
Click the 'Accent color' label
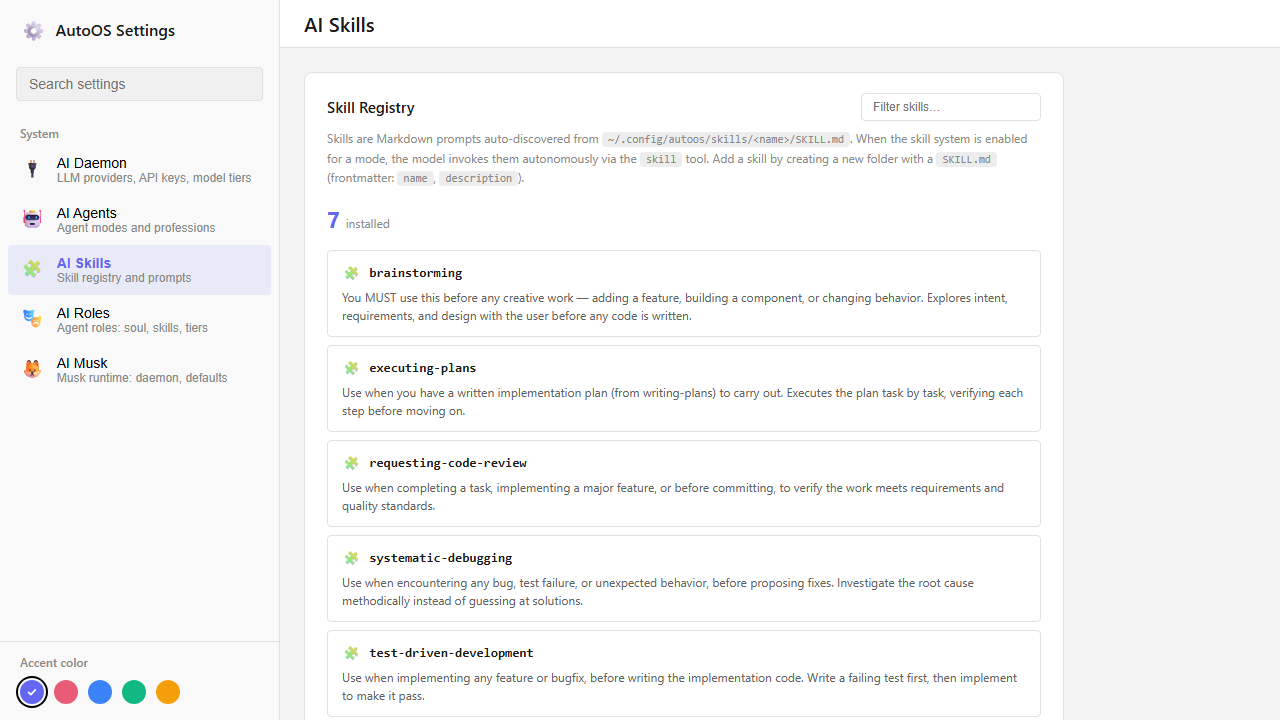tap(54, 663)
